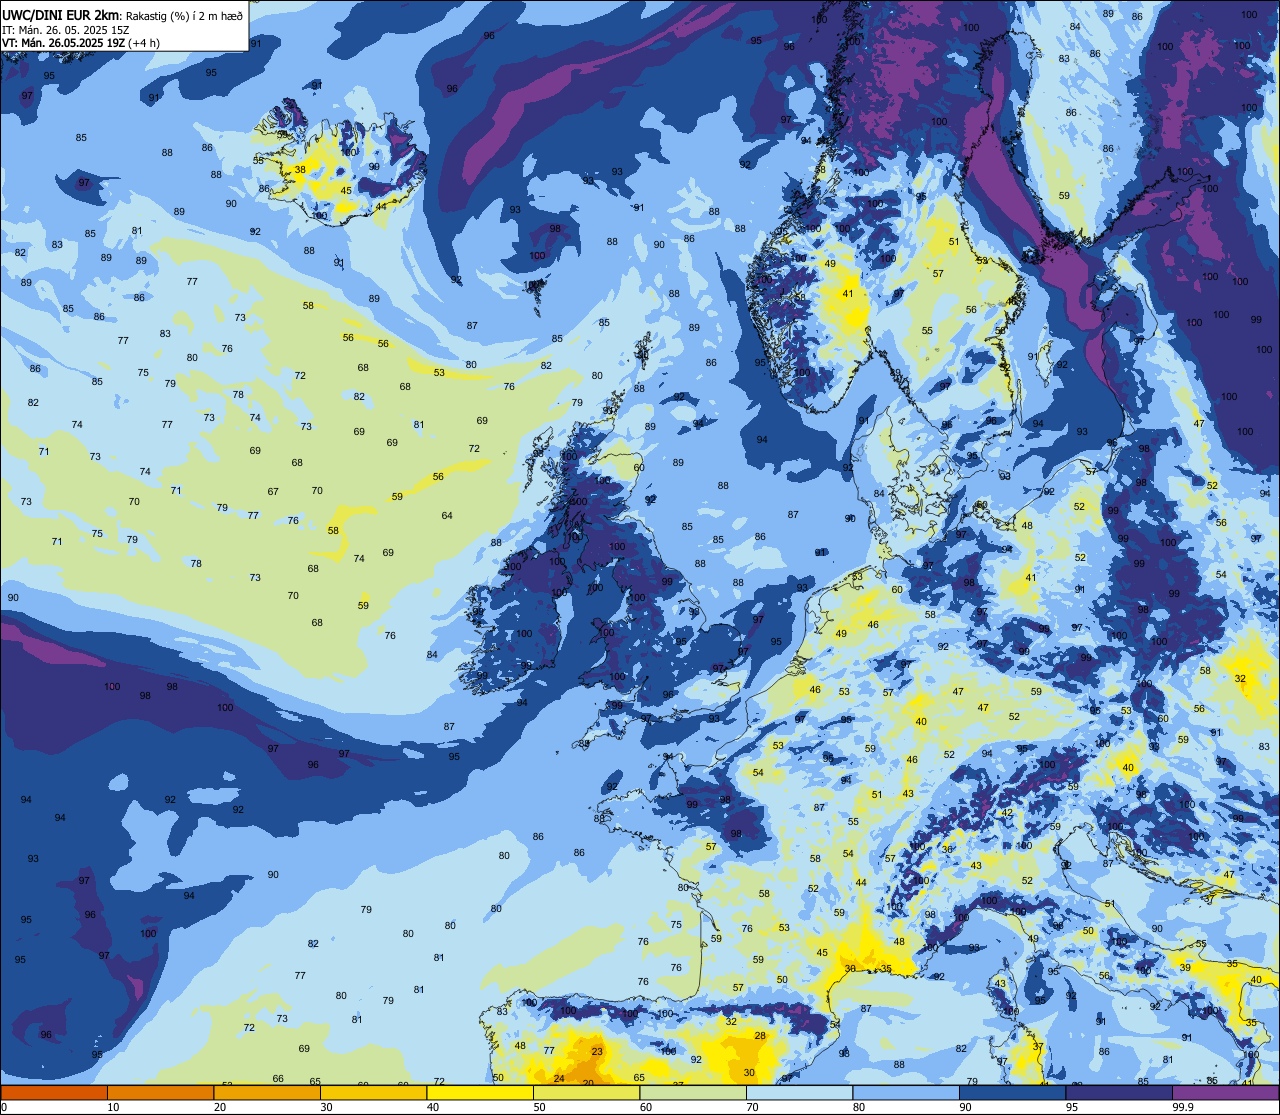
Task: Click the value 51 over Sweden
Action: (954, 241)
